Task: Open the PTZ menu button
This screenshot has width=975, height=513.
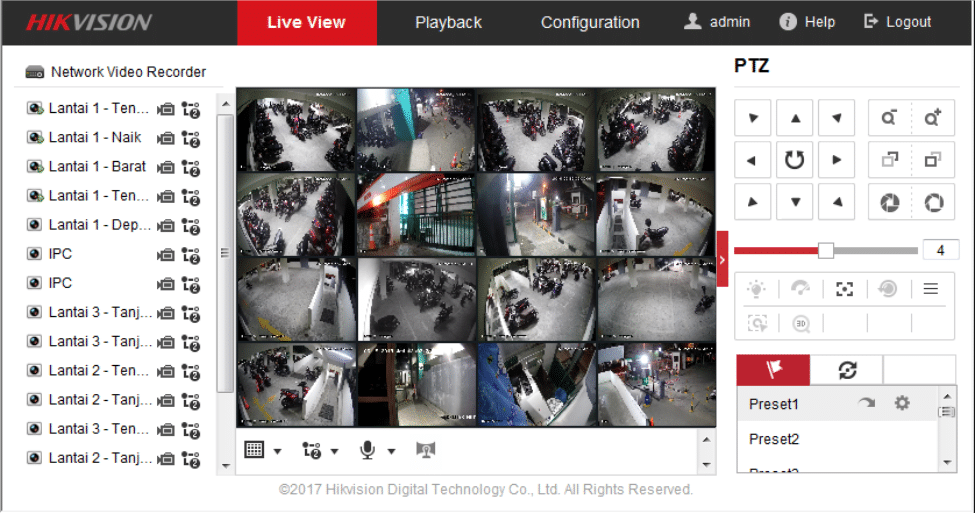Action: tap(930, 289)
